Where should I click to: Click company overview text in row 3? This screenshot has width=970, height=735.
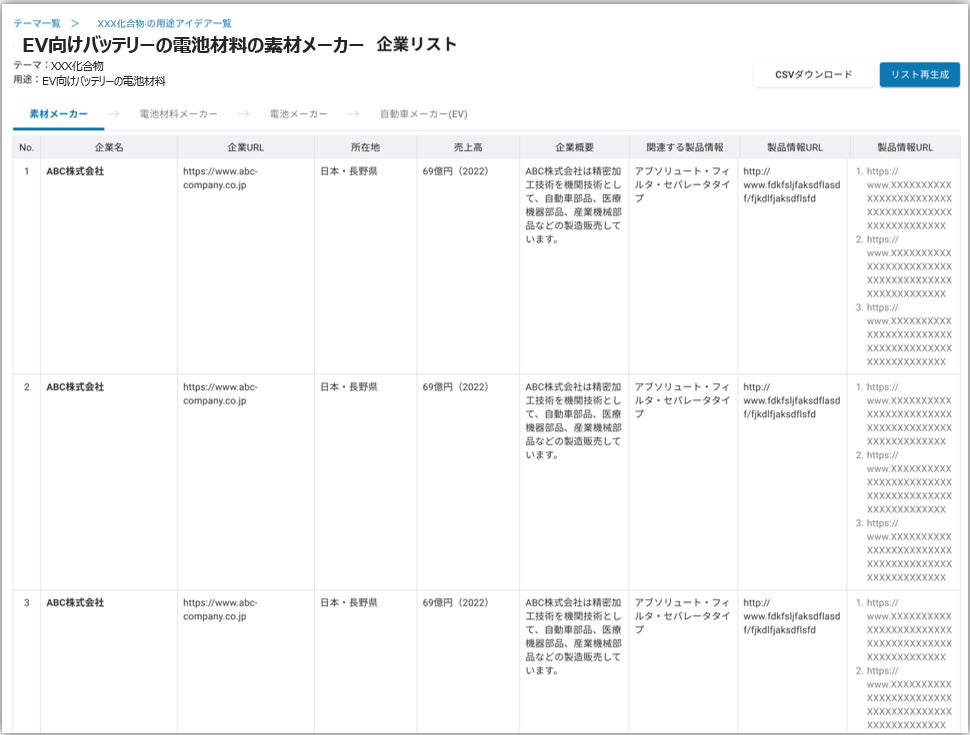(573, 637)
